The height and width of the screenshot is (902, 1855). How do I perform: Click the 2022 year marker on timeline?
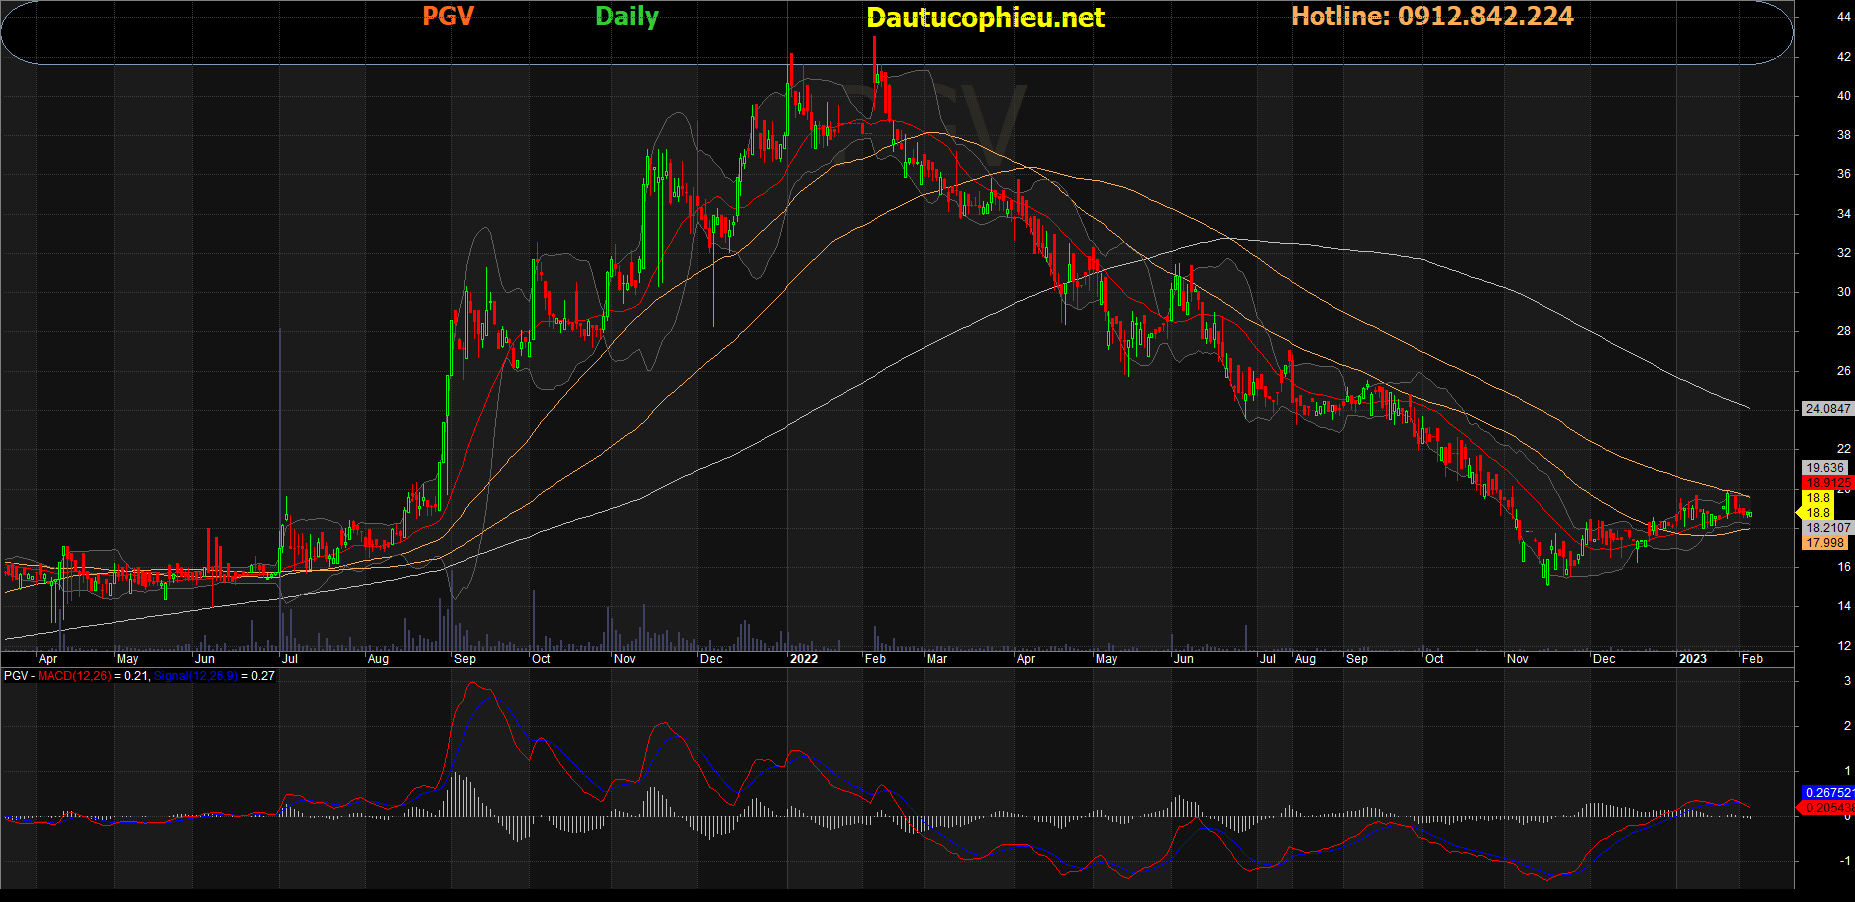coord(803,659)
